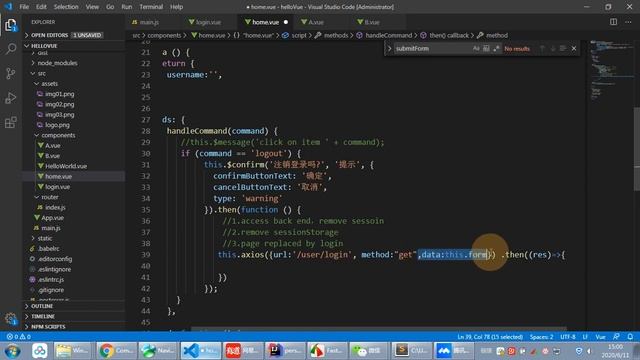Open the View menu
The width and height of the screenshot is (640, 360).
(x=92, y=7)
